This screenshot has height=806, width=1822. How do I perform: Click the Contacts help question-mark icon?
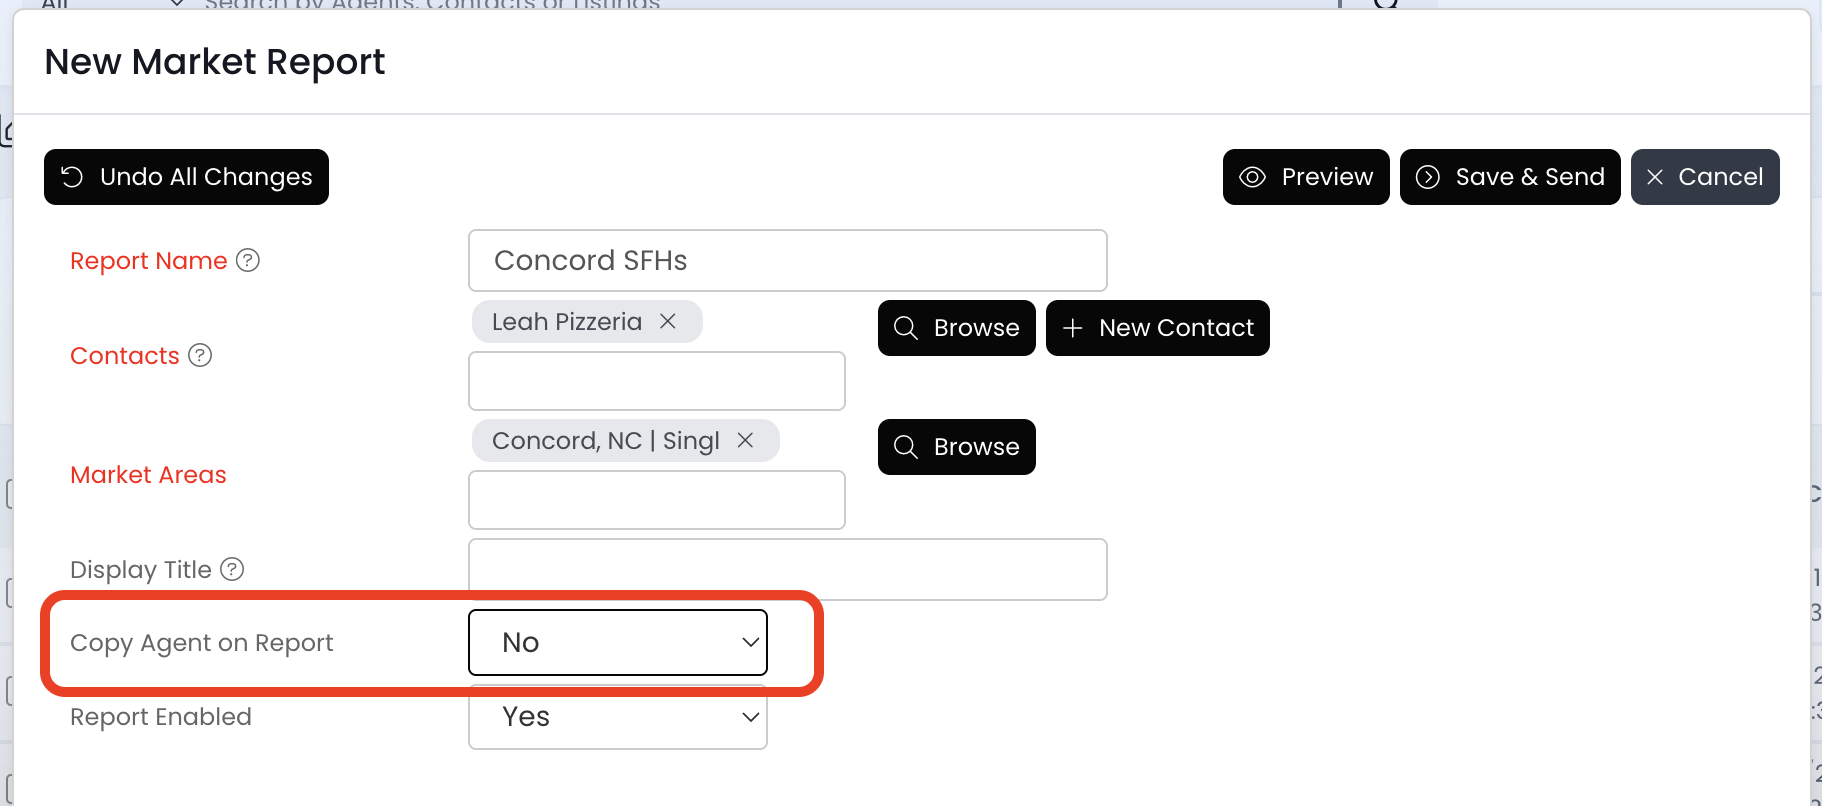[x=200, y=356]
